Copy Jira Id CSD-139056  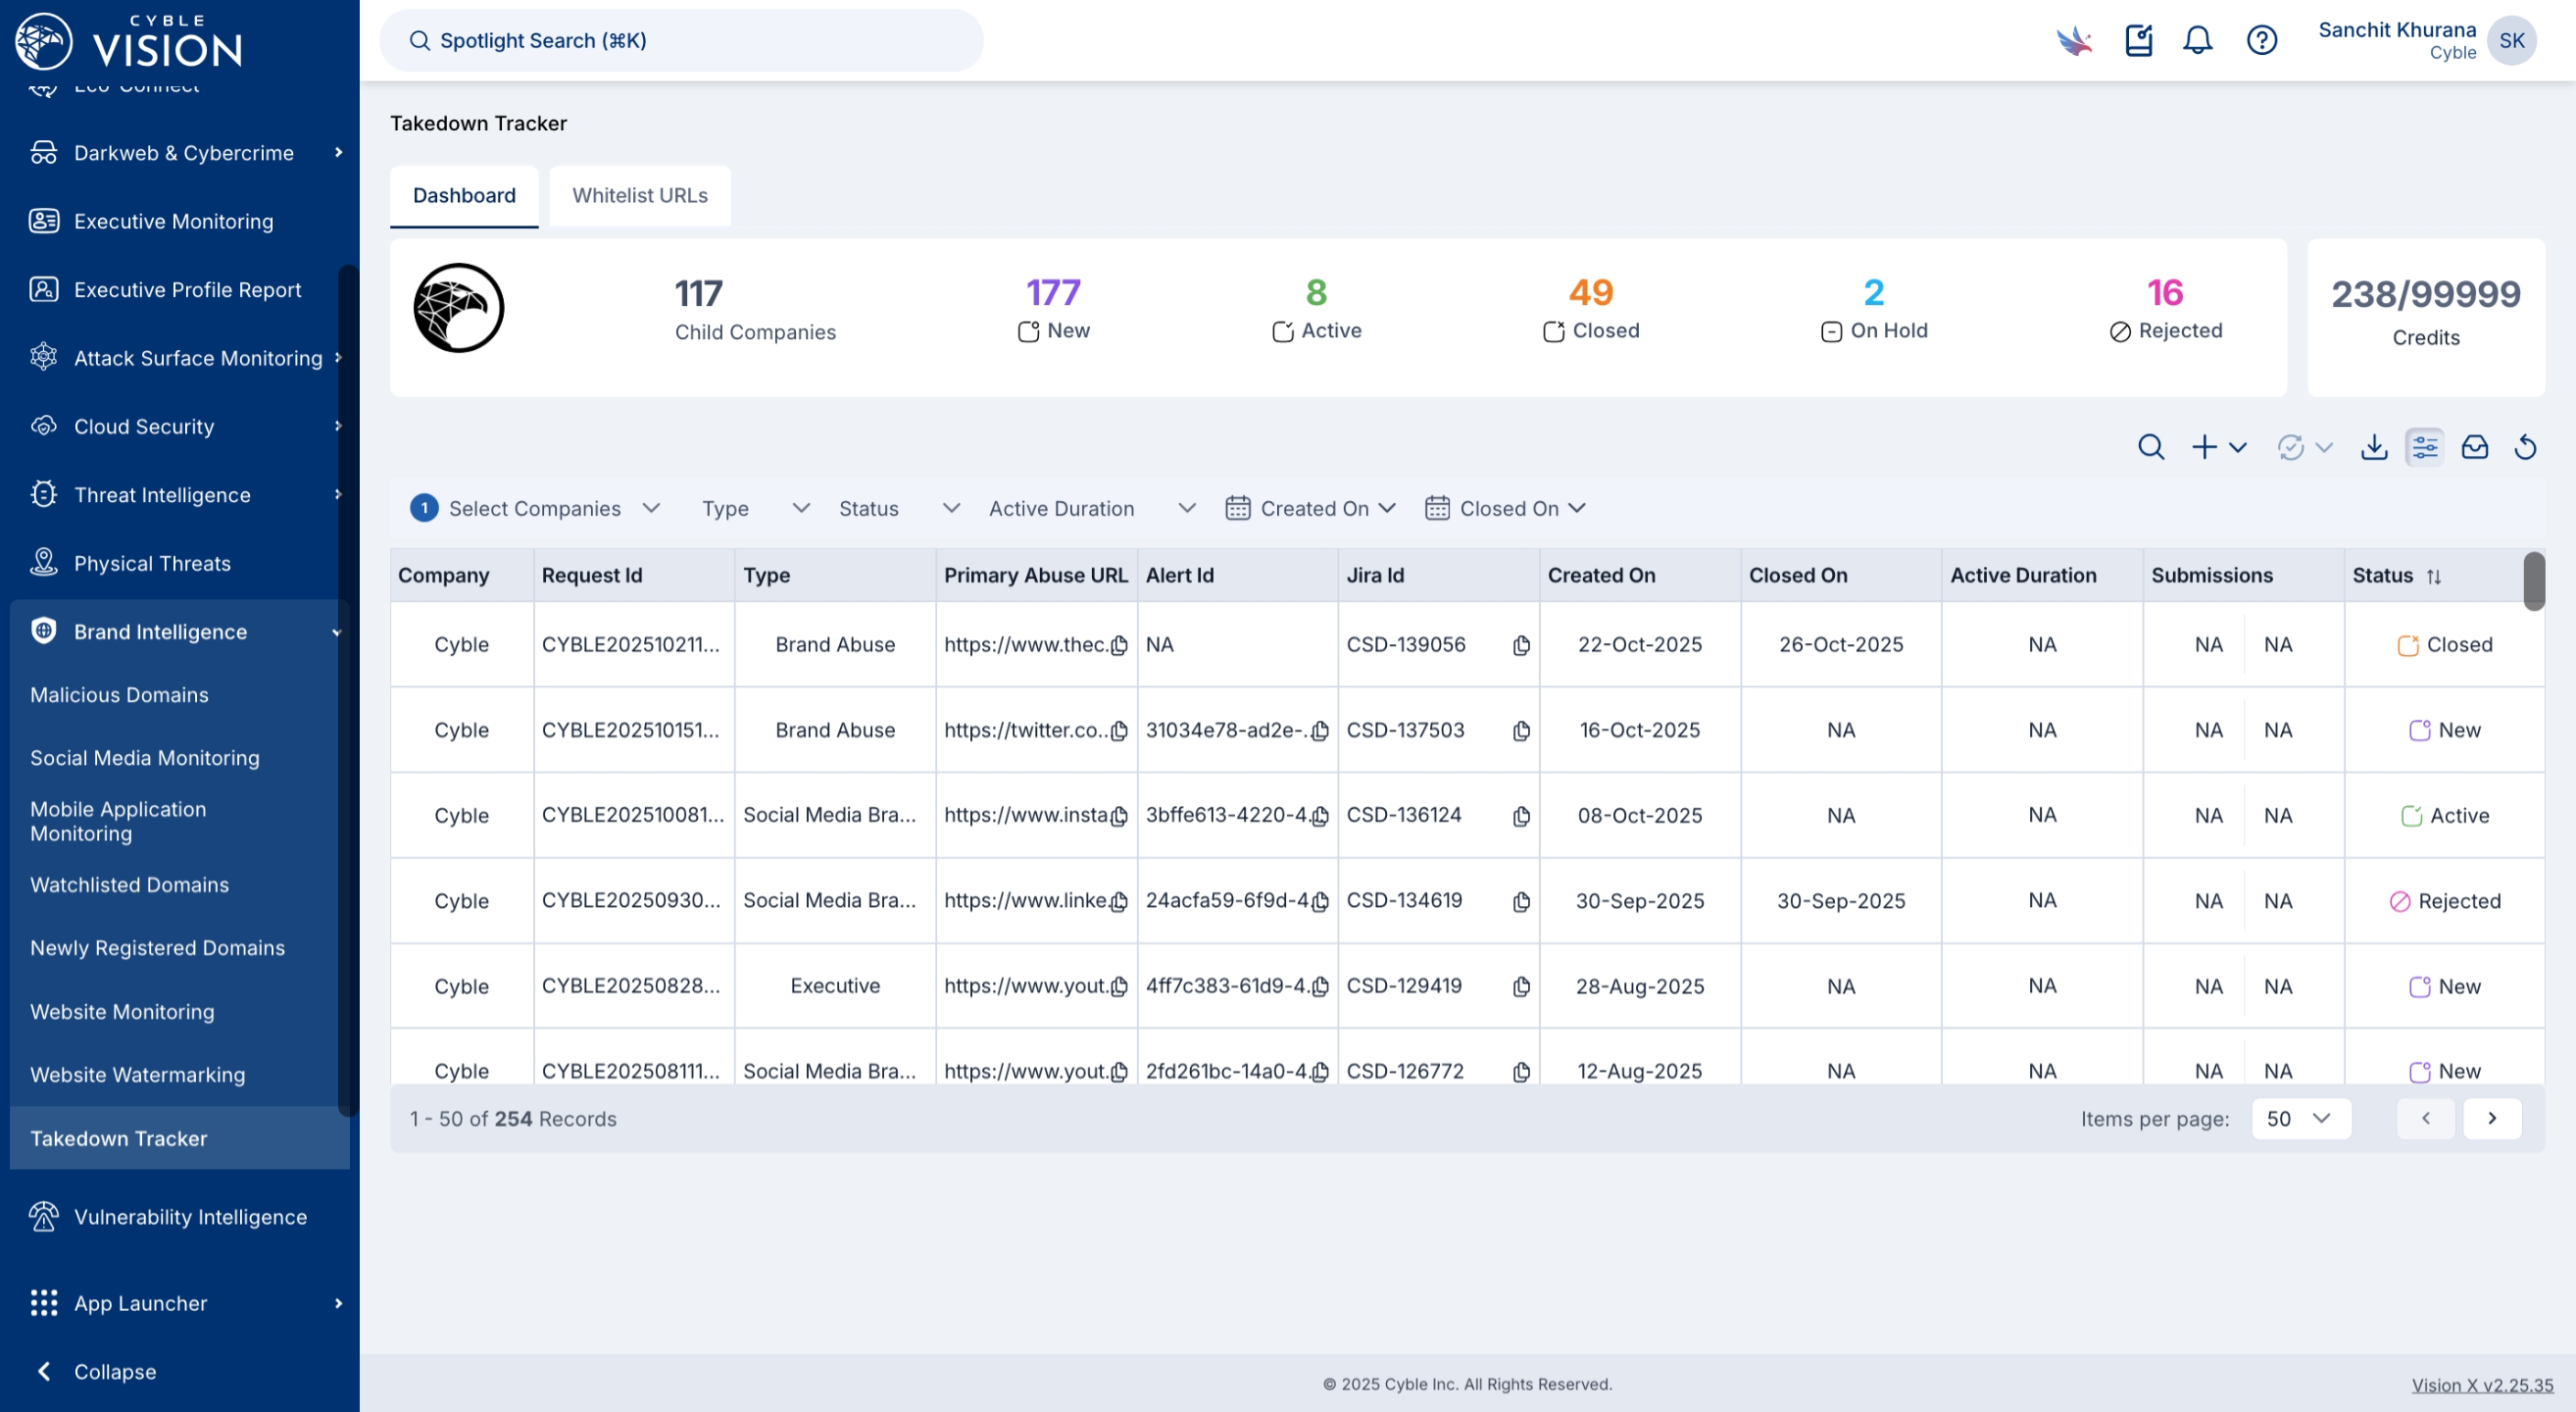(x=1521, y=645)
